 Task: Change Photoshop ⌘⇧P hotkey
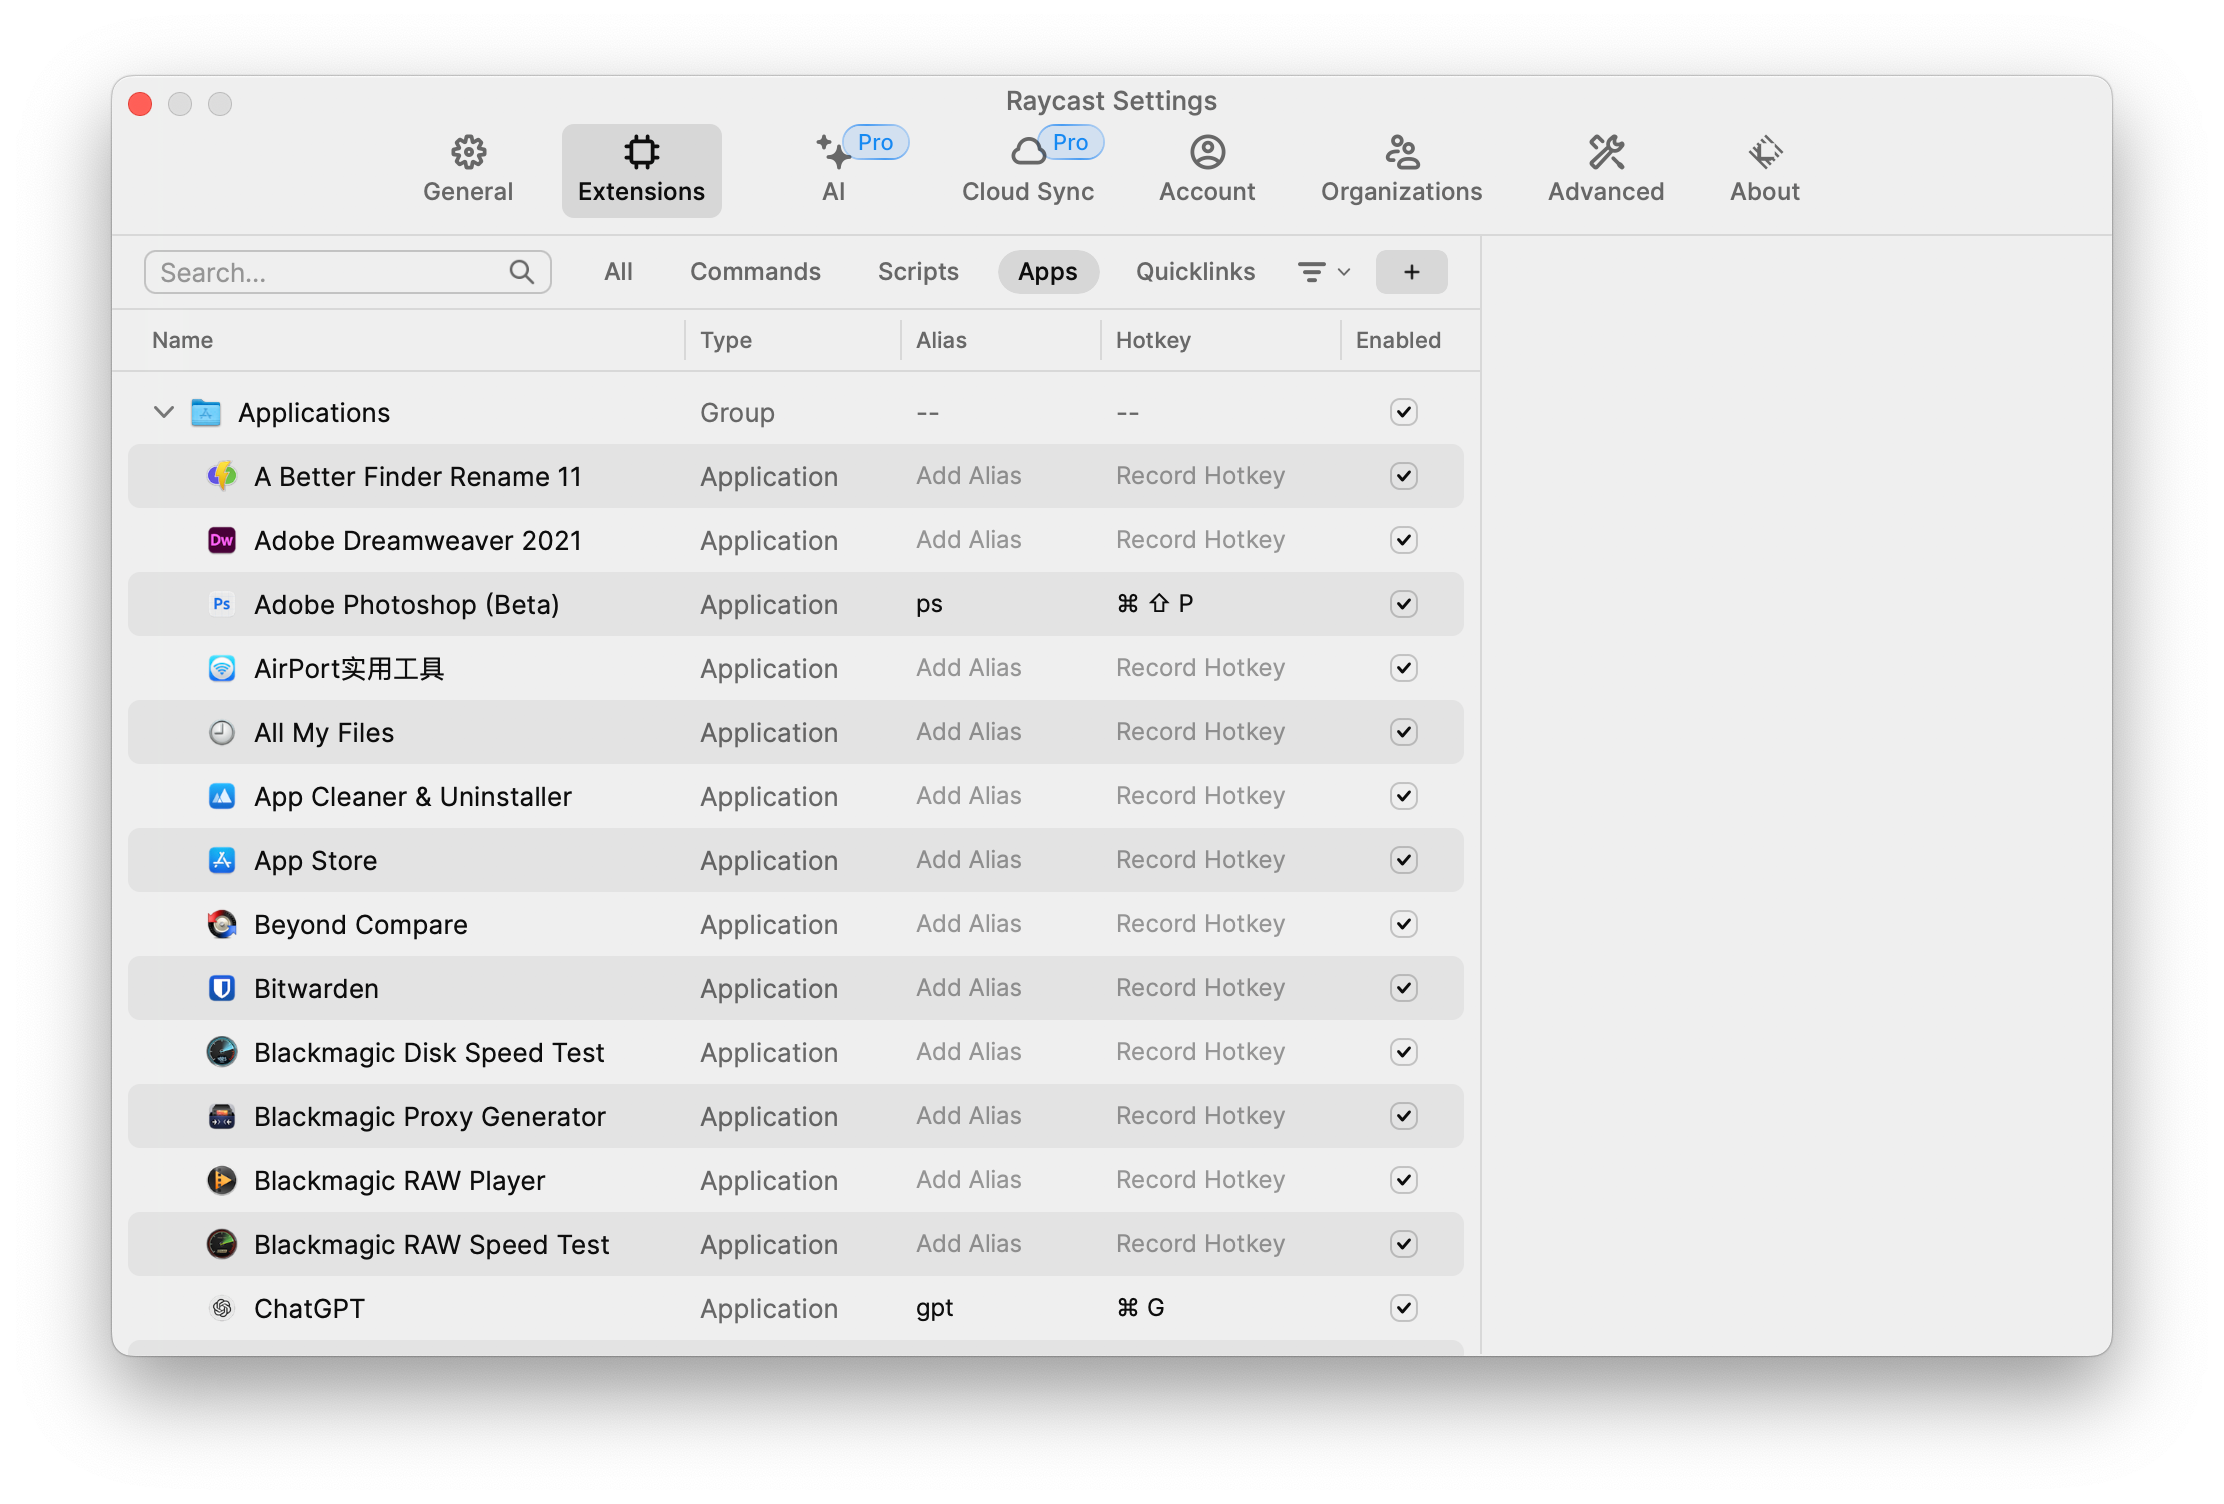coord(1155,604)
